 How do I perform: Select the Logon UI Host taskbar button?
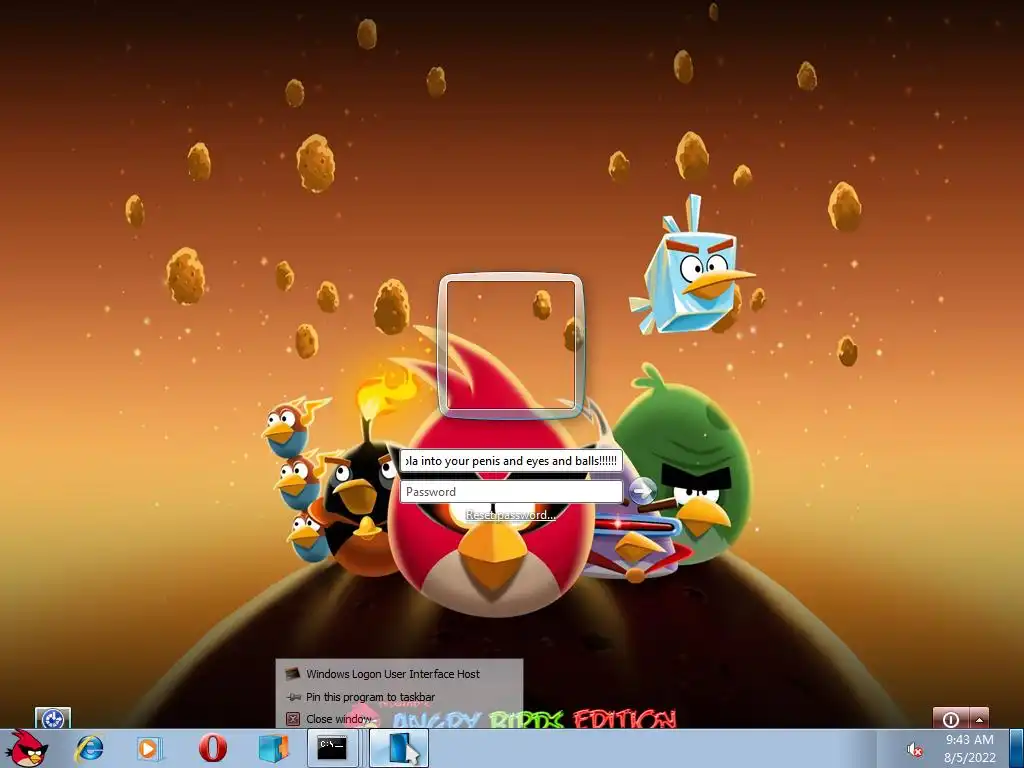(400, 748)
